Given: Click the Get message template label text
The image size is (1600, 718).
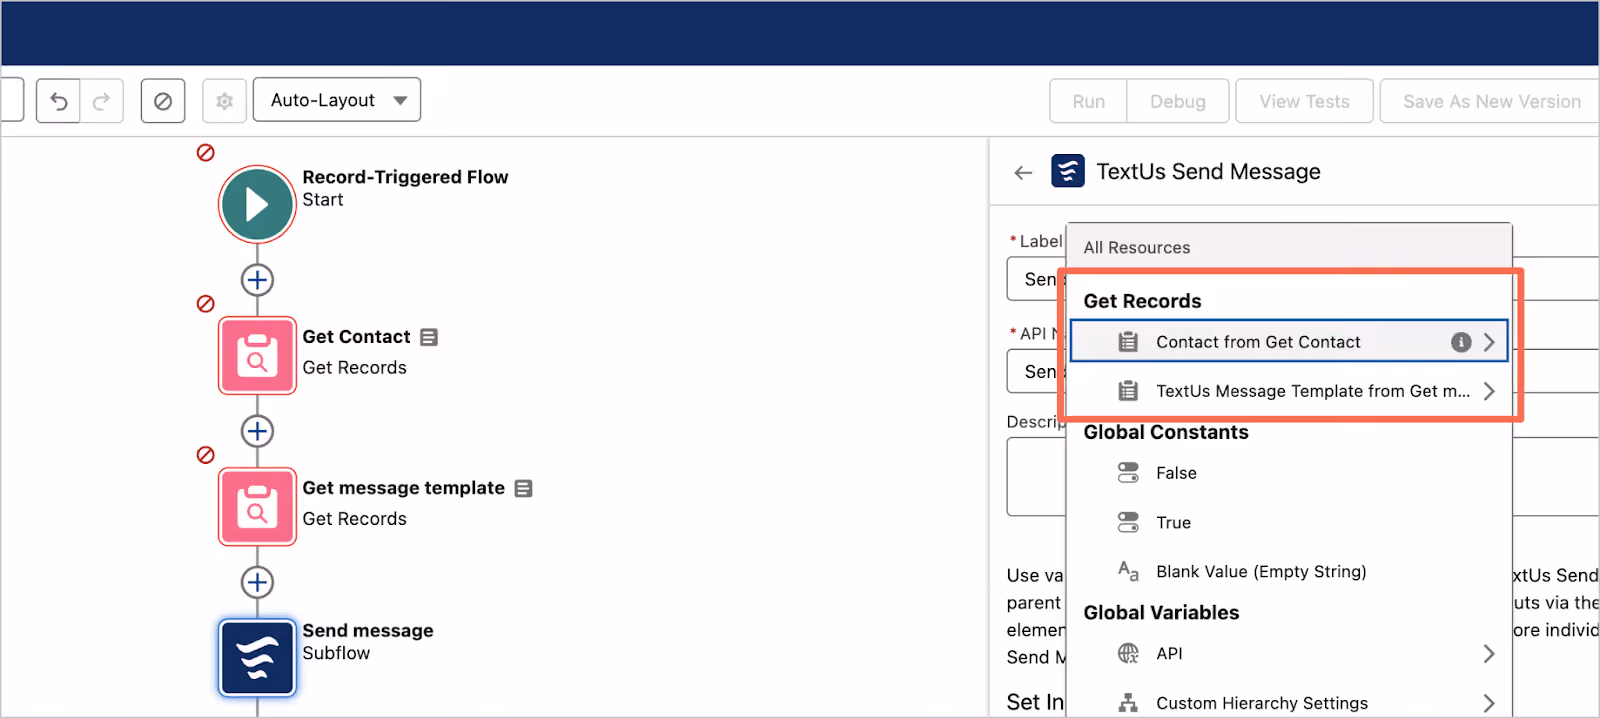Looking at the screenshot, I should (x=403, y=488).
